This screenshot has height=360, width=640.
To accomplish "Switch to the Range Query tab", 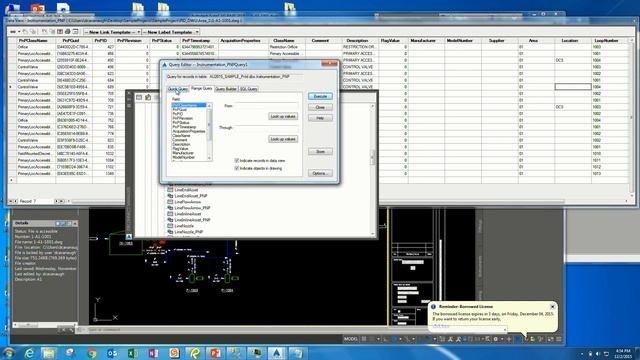I will (202, 88).
